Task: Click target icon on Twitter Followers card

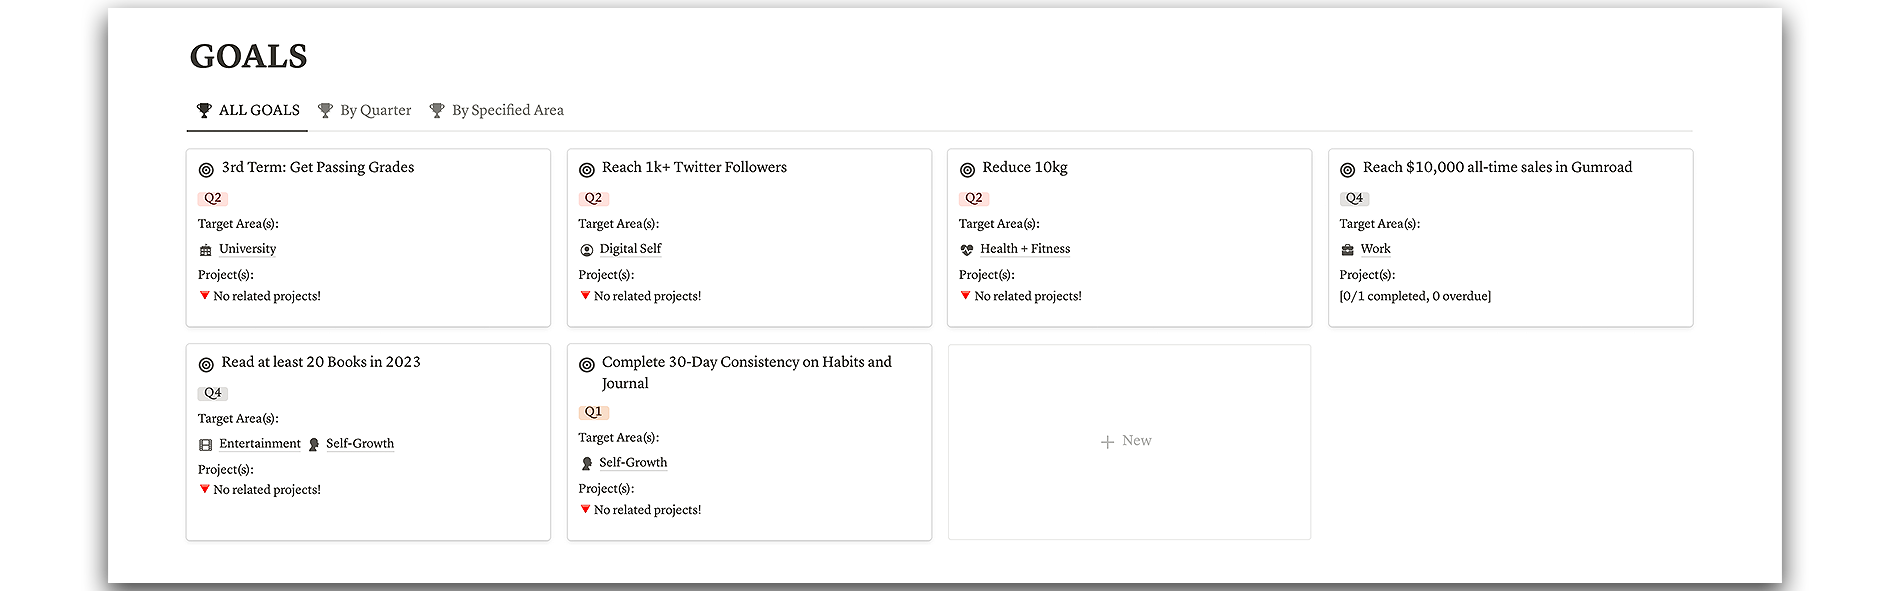Action: pyautogui.click(x=587, y=170)
